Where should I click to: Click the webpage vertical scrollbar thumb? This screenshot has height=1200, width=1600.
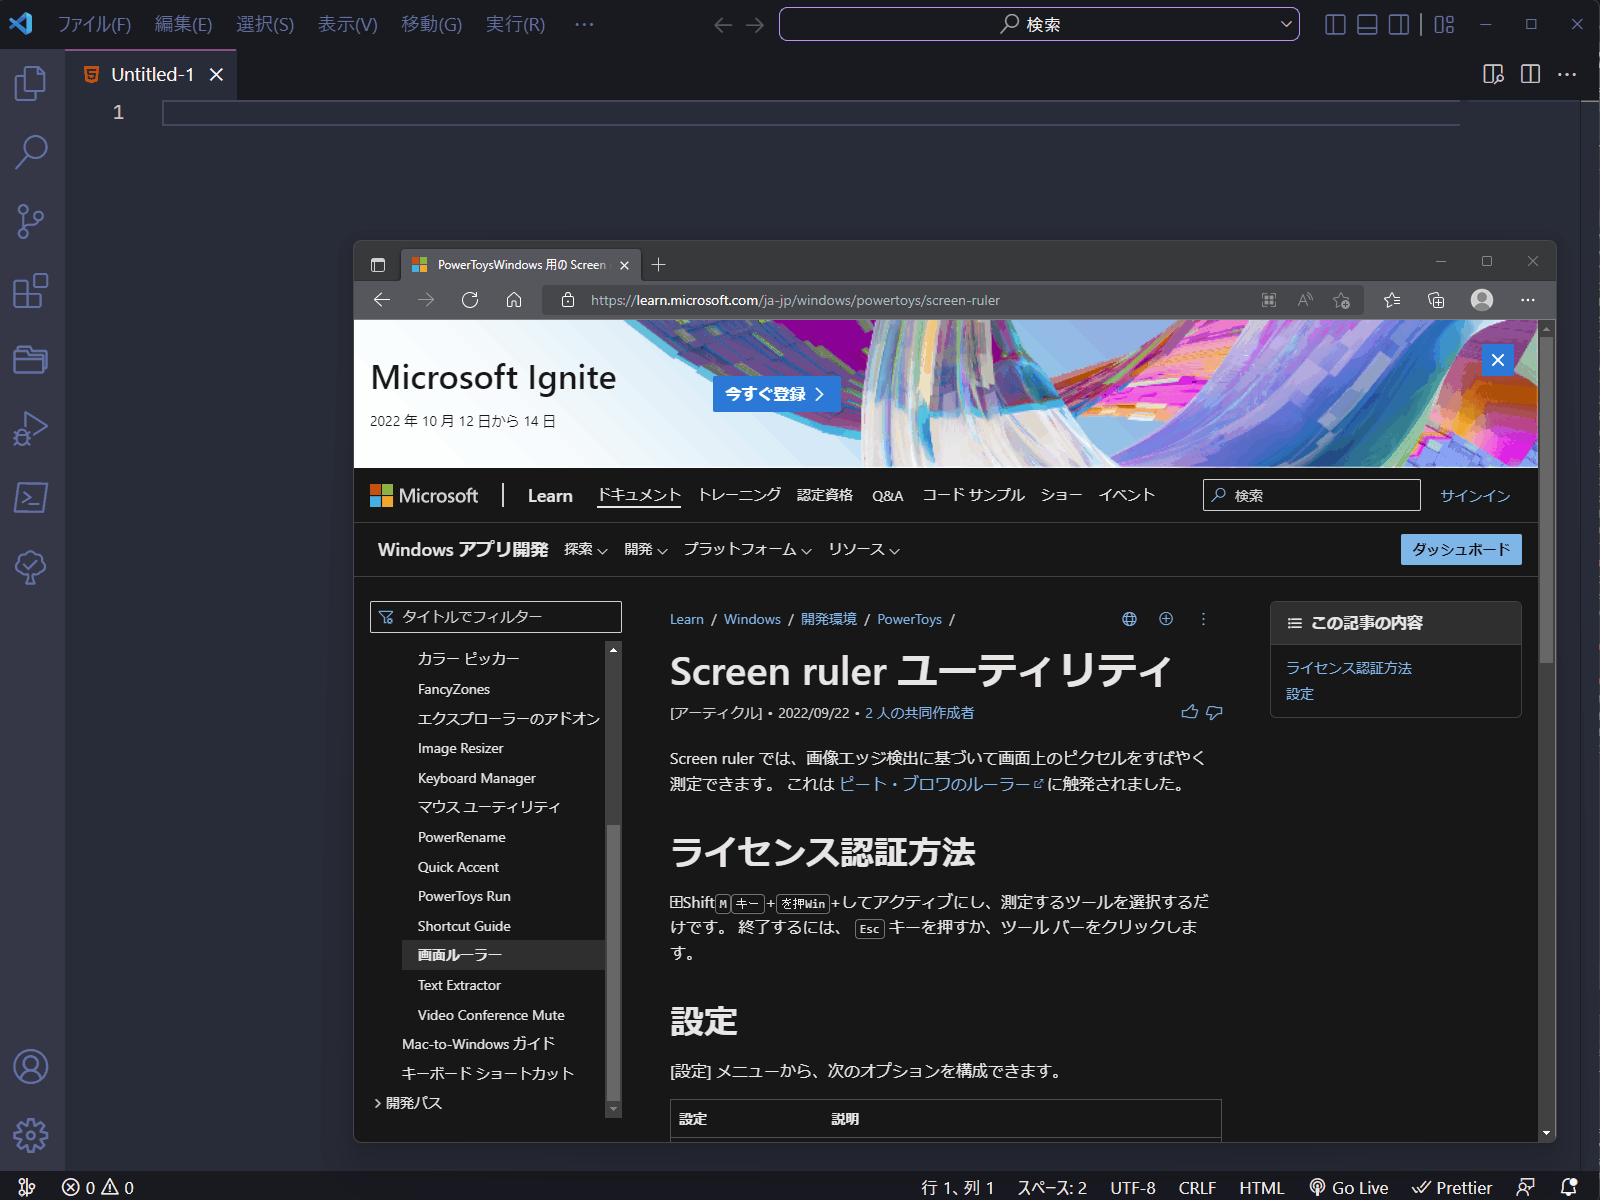[1547, 500]
